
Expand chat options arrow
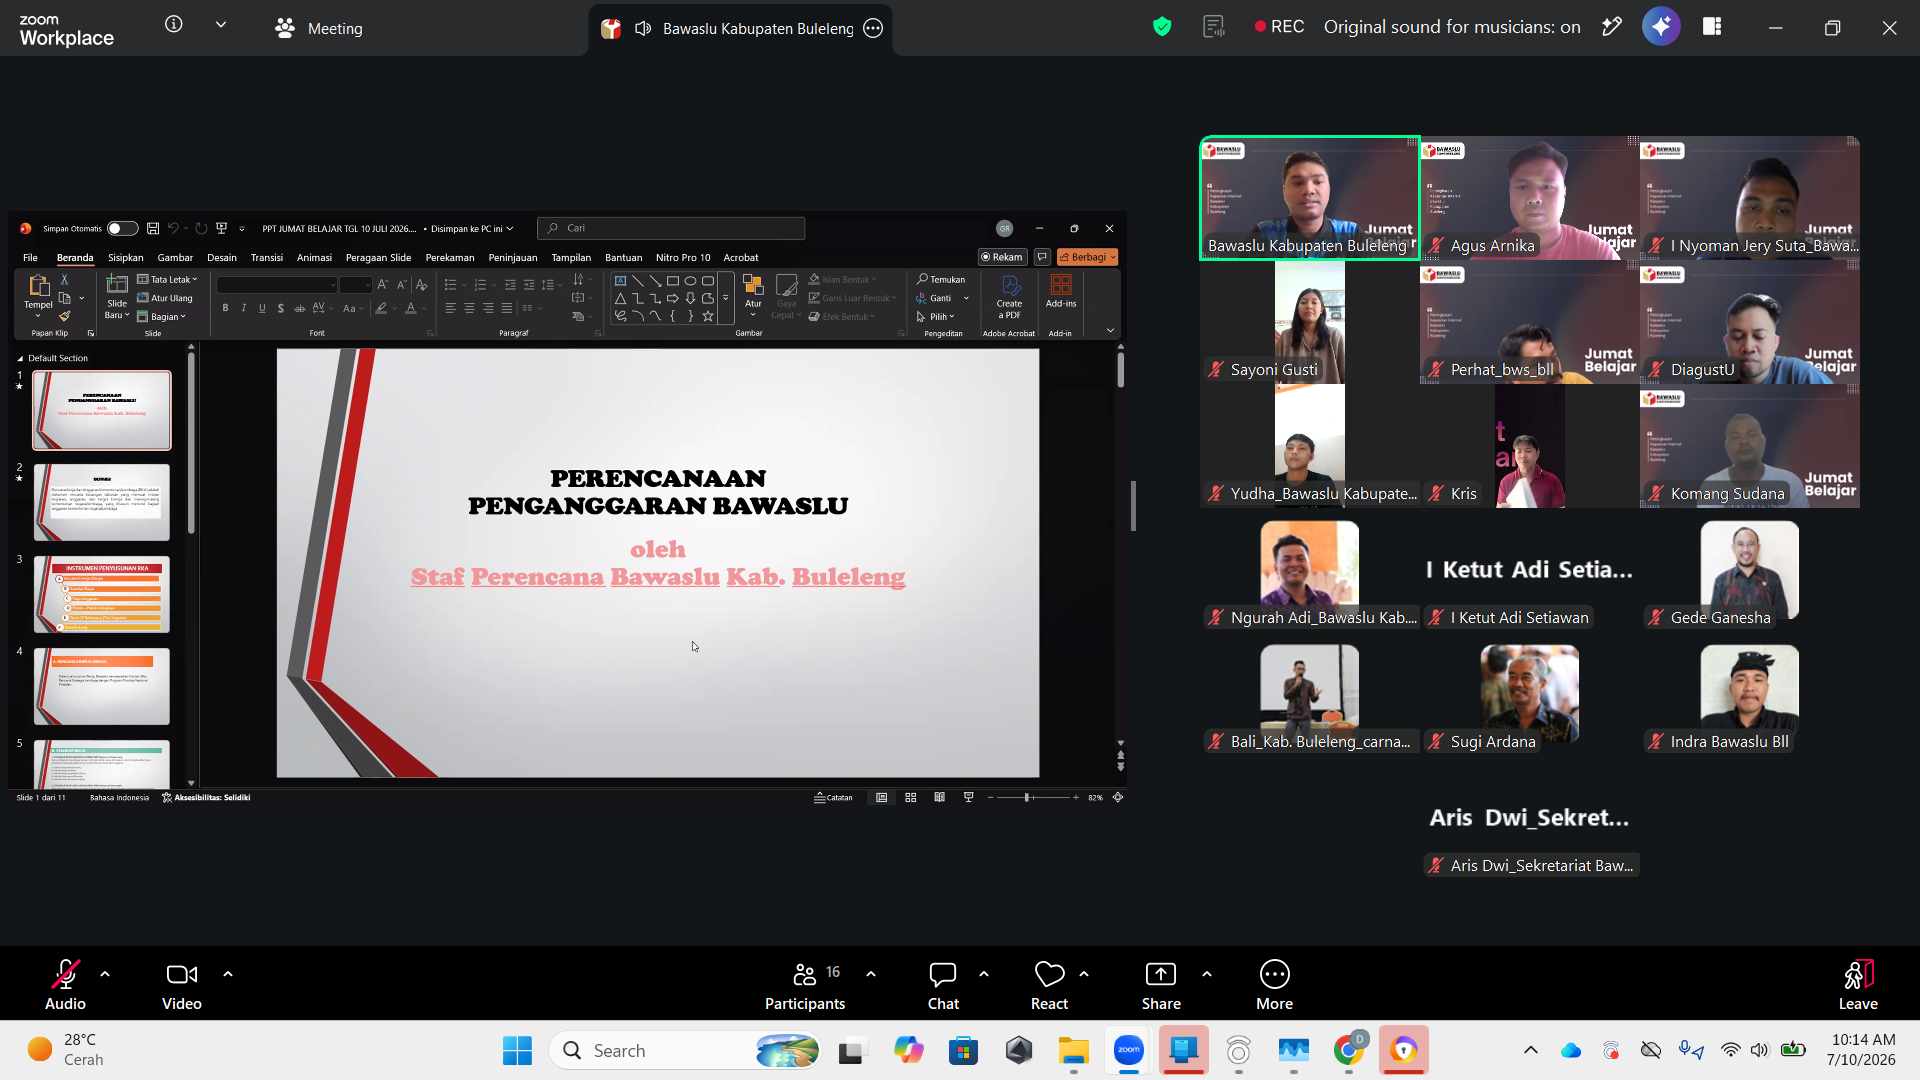pos(984,974)
